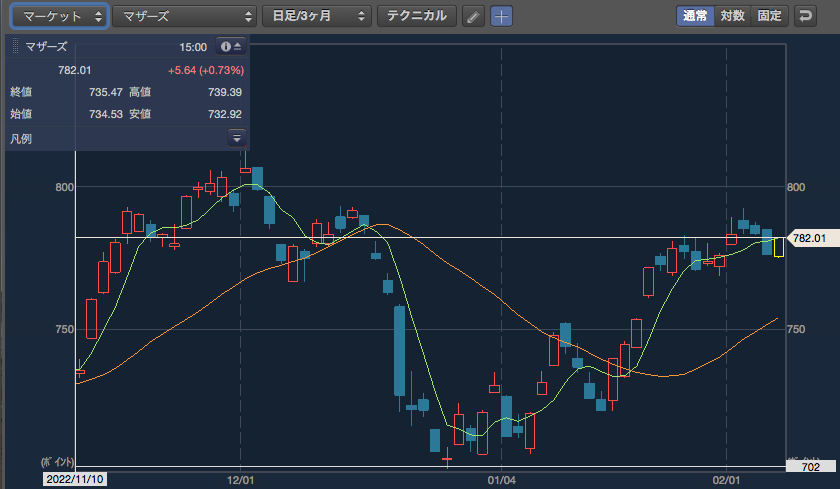Screen dimensions: 840x489
Task: Click the 終値 735.47 value
Action: [x=106, y=92]
